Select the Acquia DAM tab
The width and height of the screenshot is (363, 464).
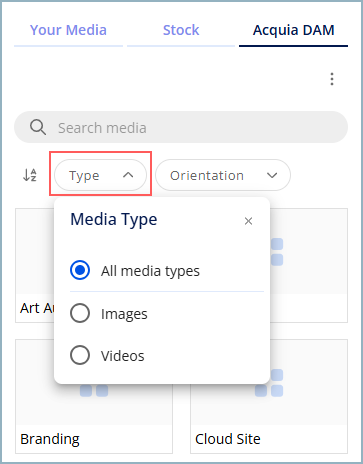pos(293,30)
